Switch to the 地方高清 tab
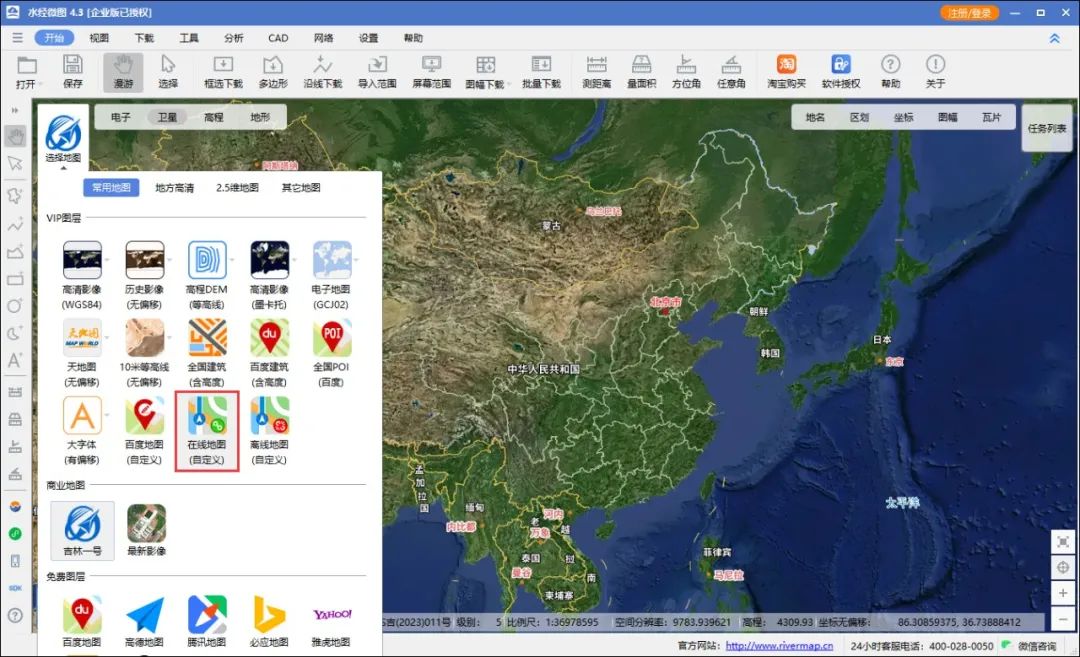Image resolution: width=1080 pixels, height=657 pixels. [x=174, y=187]
